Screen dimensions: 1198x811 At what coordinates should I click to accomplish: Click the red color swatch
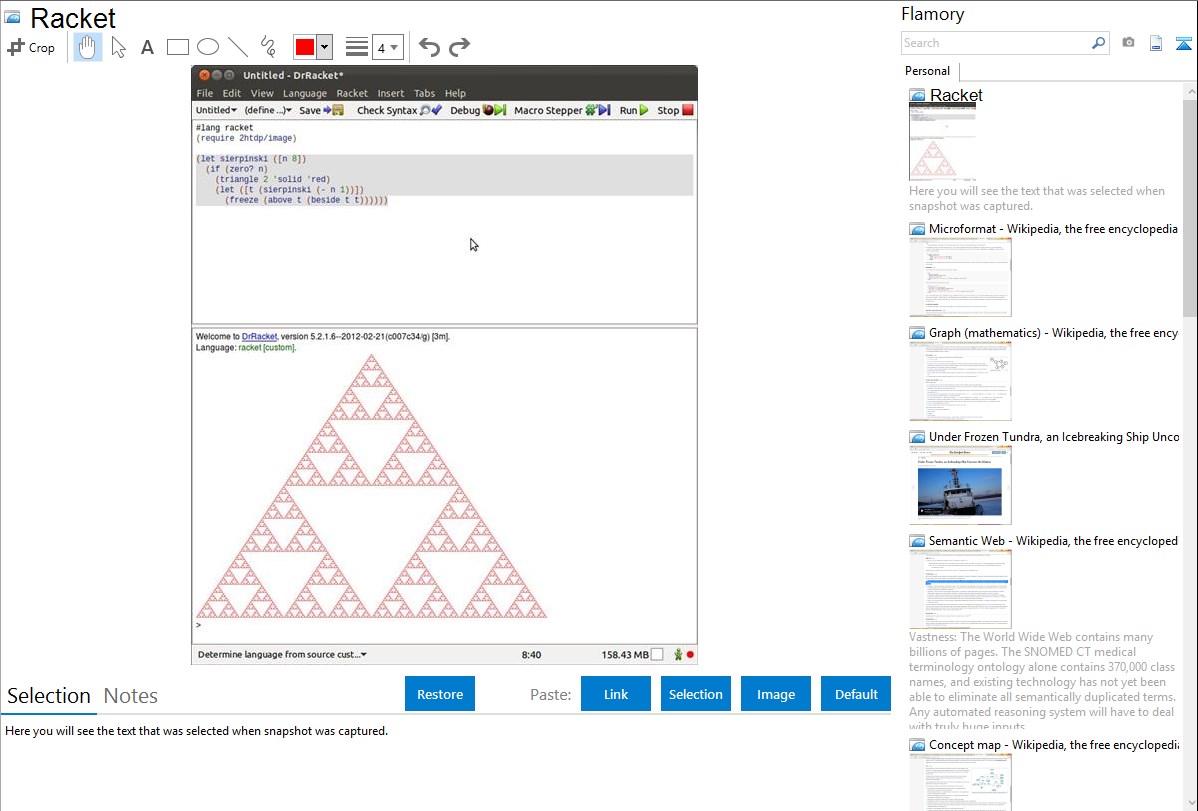point(305,47)
